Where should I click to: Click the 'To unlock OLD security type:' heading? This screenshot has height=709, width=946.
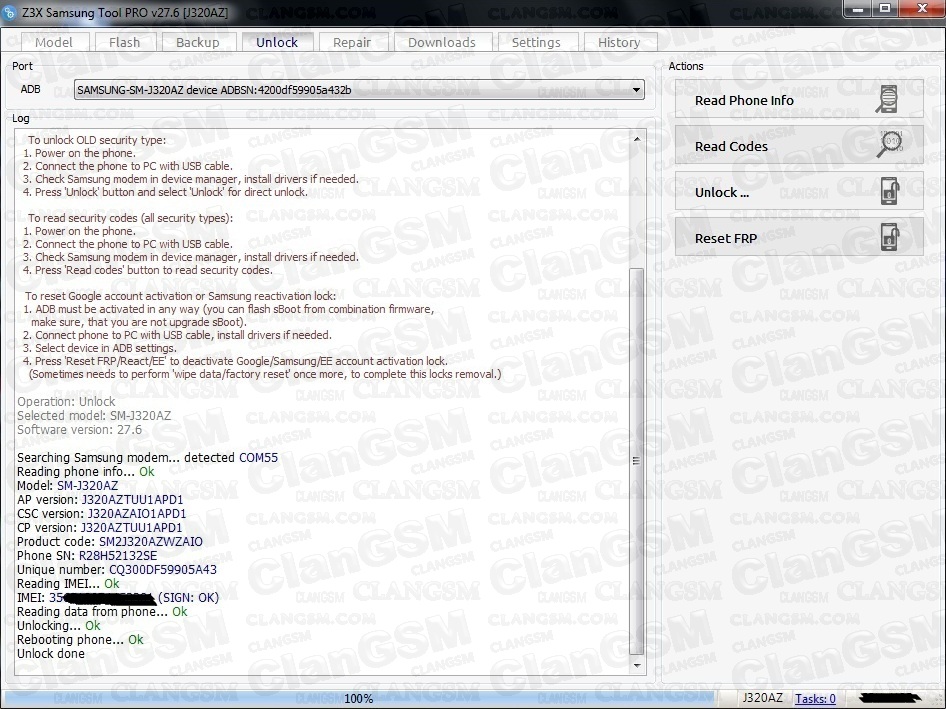click(x=97, y=140)
